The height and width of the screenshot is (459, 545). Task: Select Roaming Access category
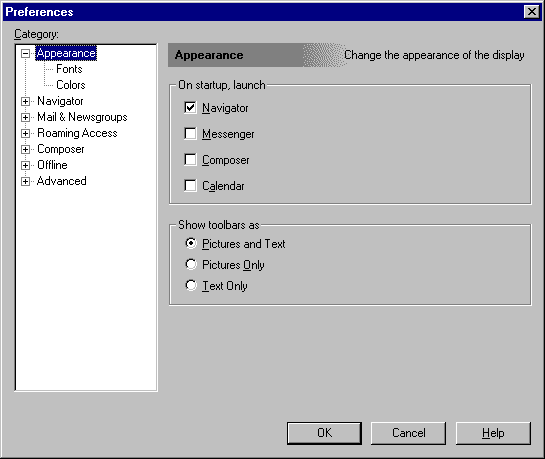(77, 133)
